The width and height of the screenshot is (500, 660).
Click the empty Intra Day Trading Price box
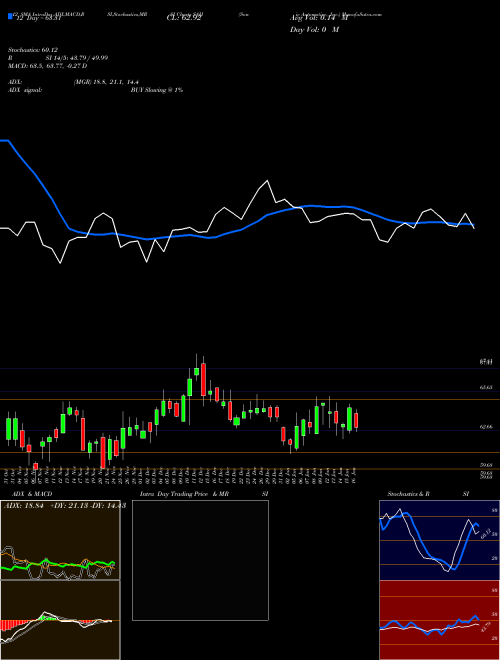pos(200,560)
